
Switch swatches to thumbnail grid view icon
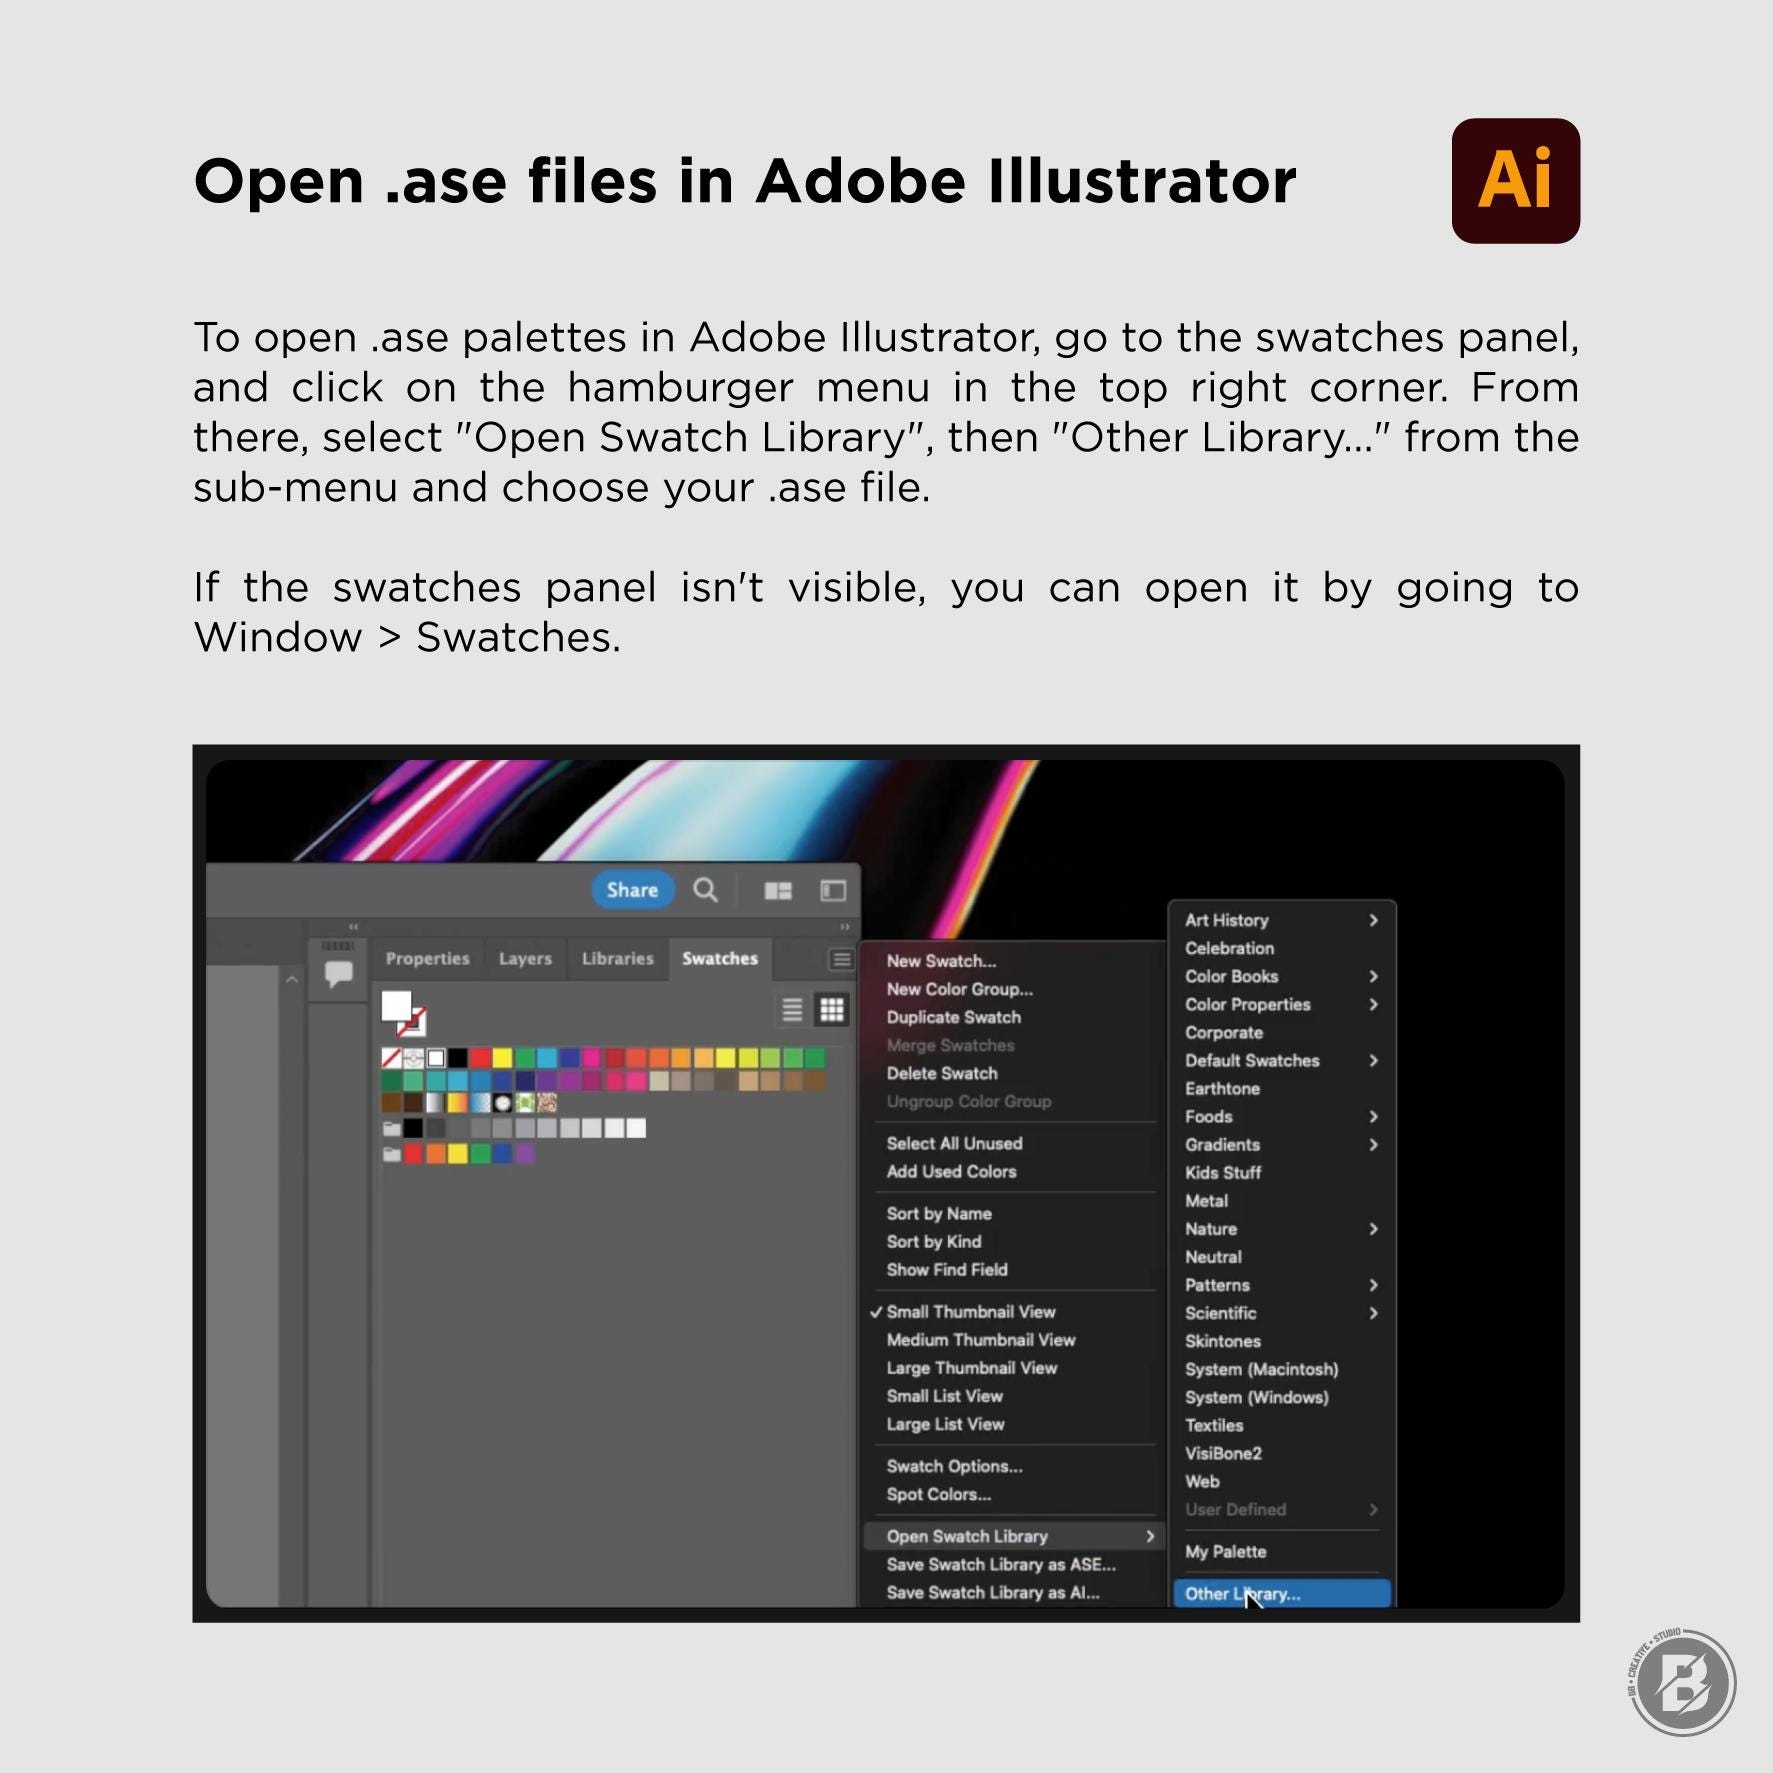click(x=832, y=1010)
